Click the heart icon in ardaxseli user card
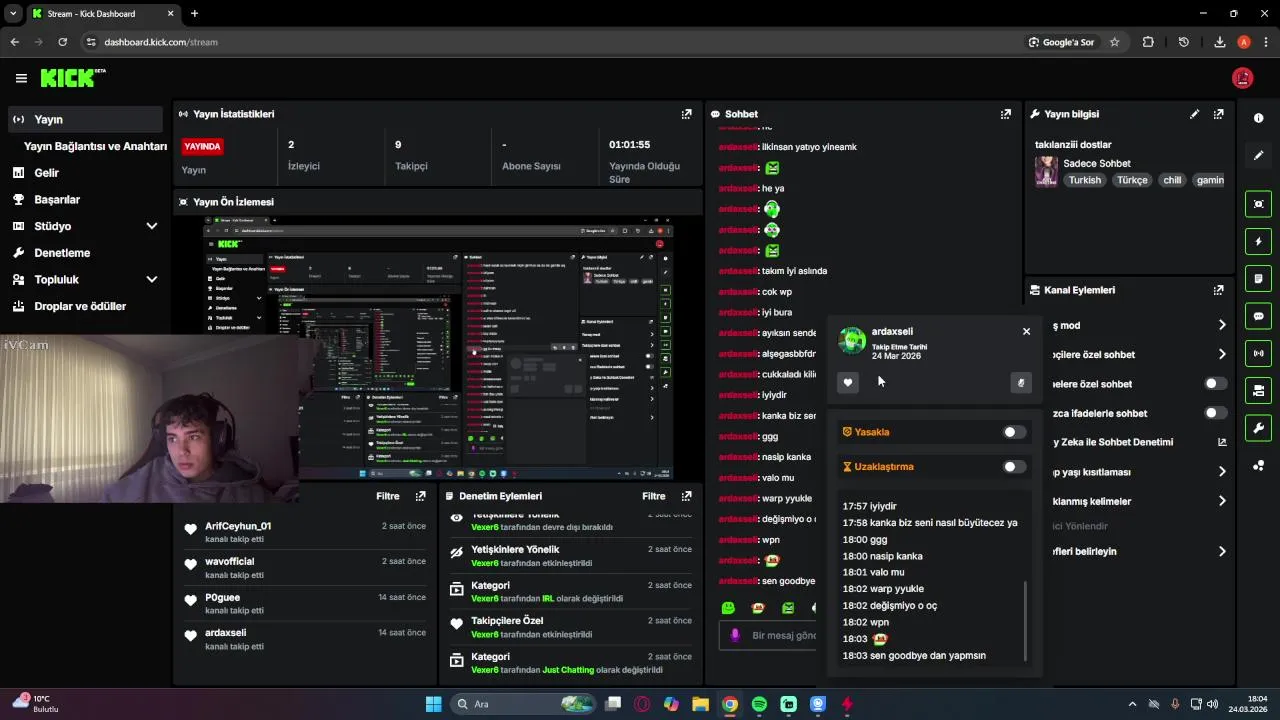 click(x=848, y=382)
